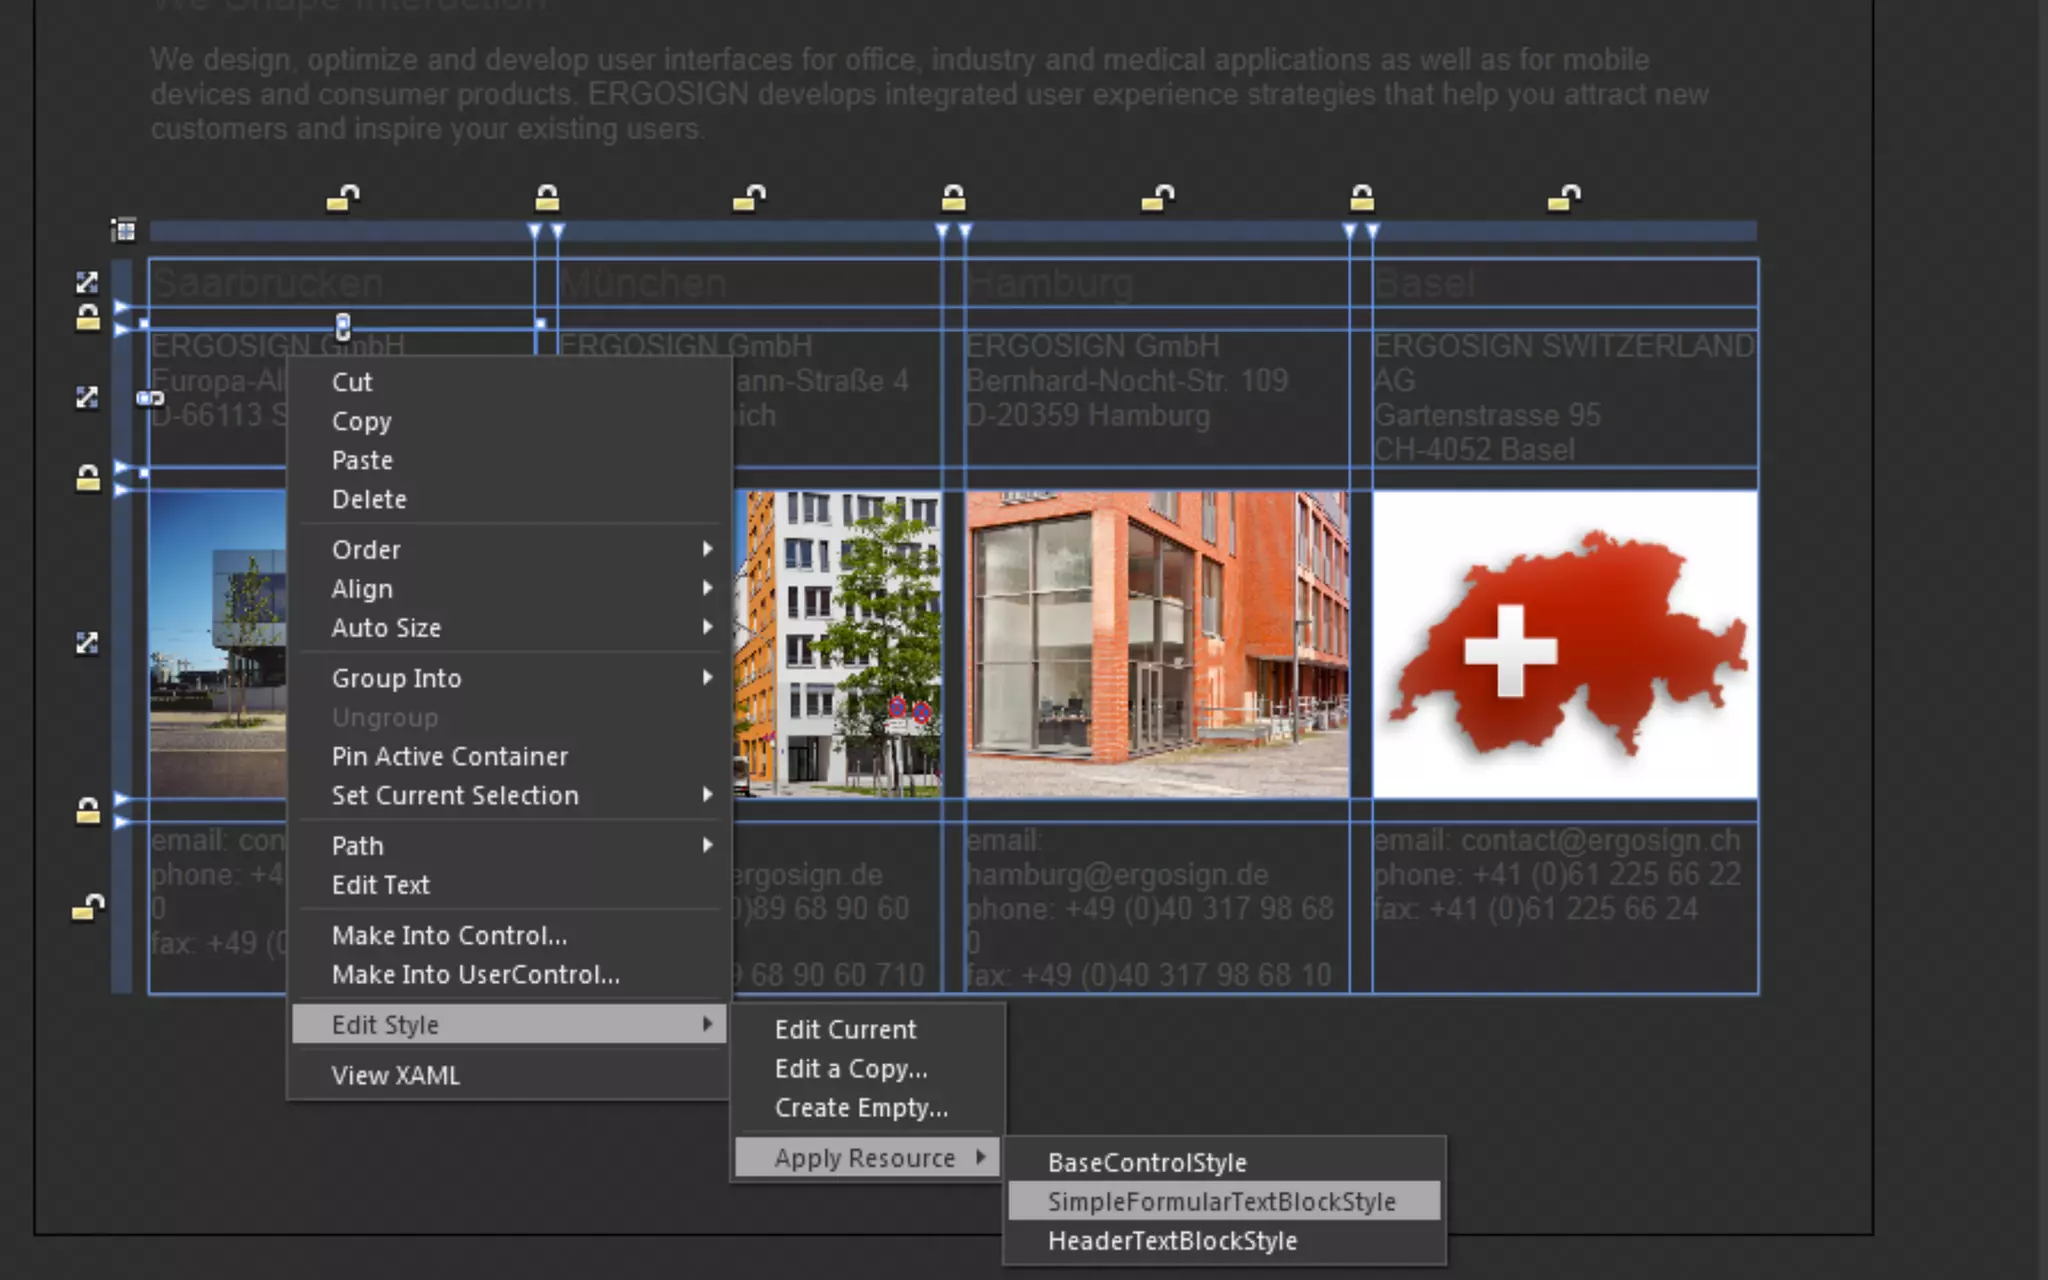Click the open lock above the Hamburg column

click(1158, 198)
